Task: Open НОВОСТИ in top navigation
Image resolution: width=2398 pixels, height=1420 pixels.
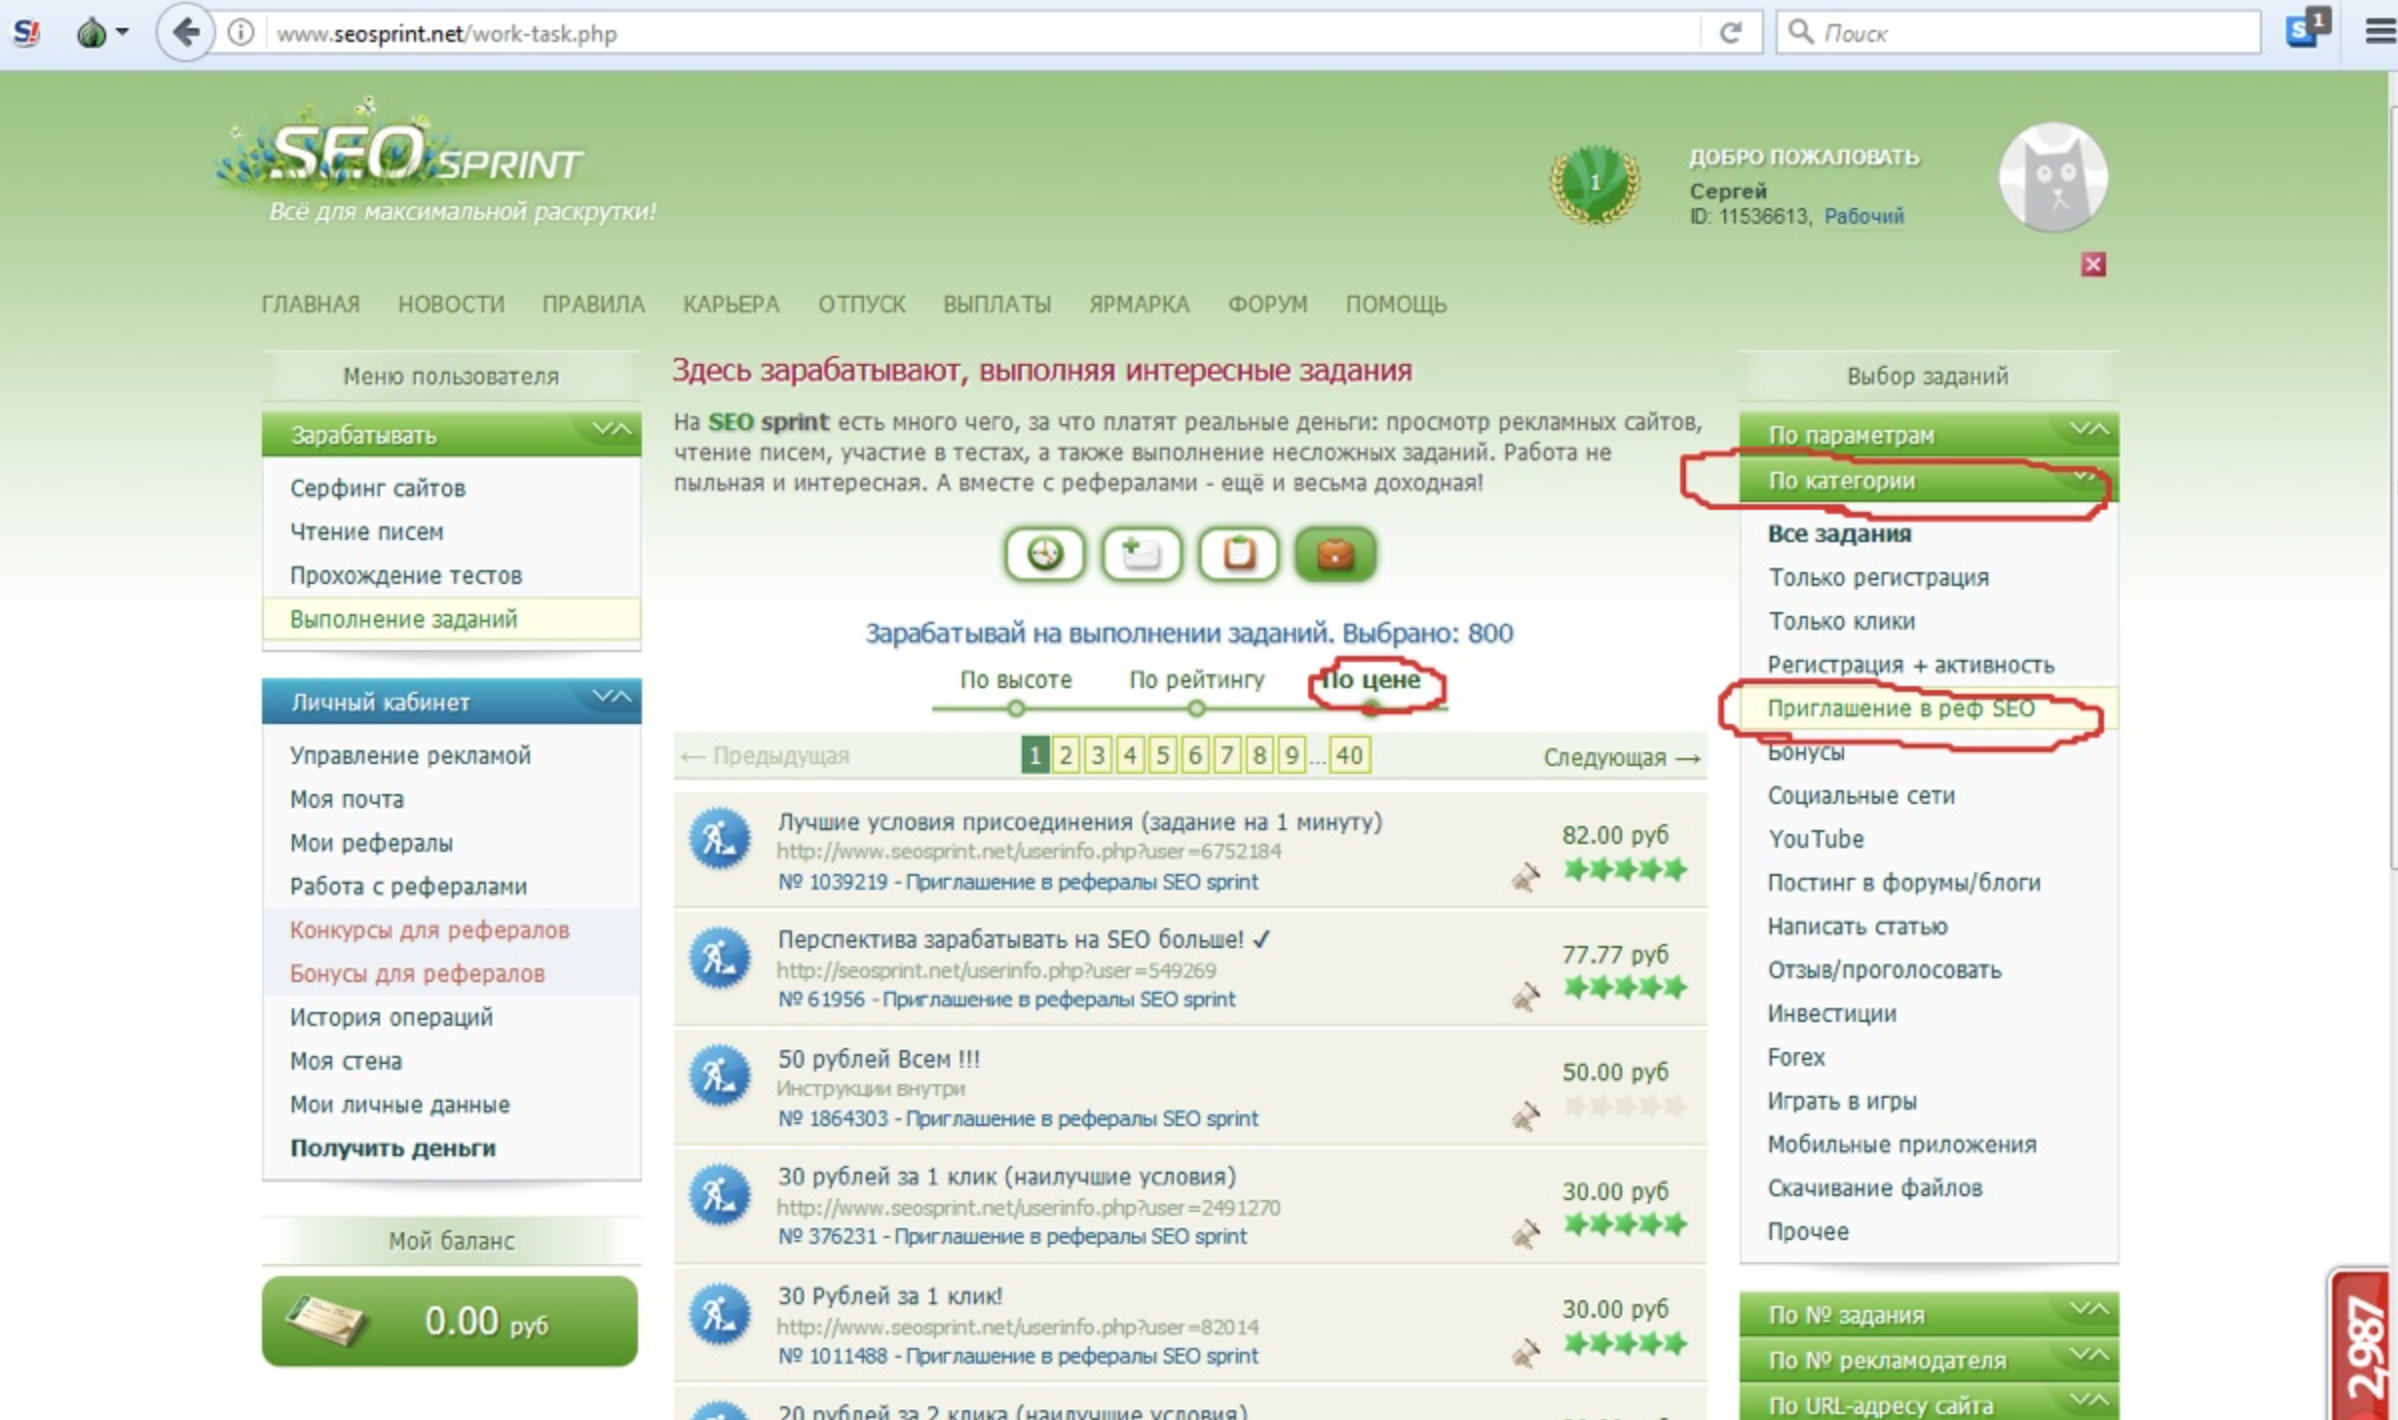Action: pyautogui.click(x=451, y=304)
